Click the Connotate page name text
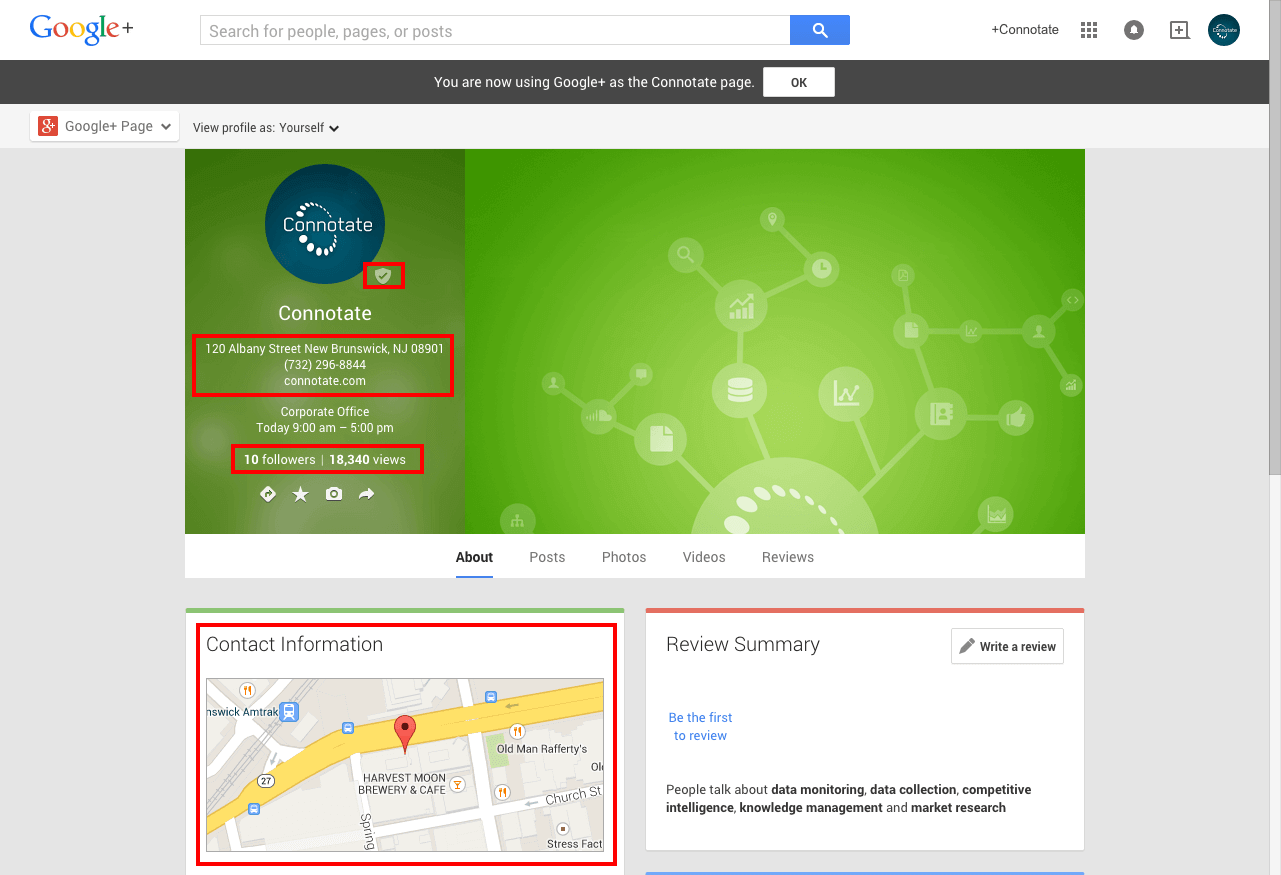This screenshot has width=1281, height=875. point(325,313)
